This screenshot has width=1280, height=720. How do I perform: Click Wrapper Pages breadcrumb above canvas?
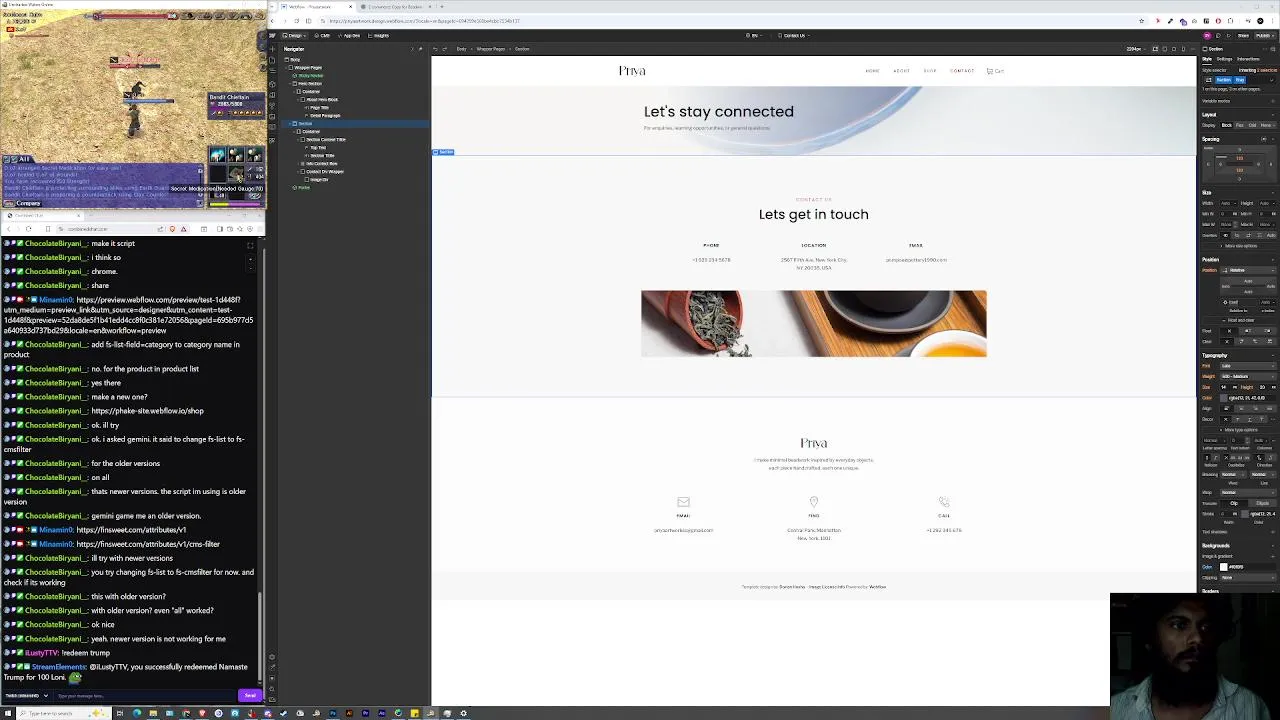(x=491, y=49)
